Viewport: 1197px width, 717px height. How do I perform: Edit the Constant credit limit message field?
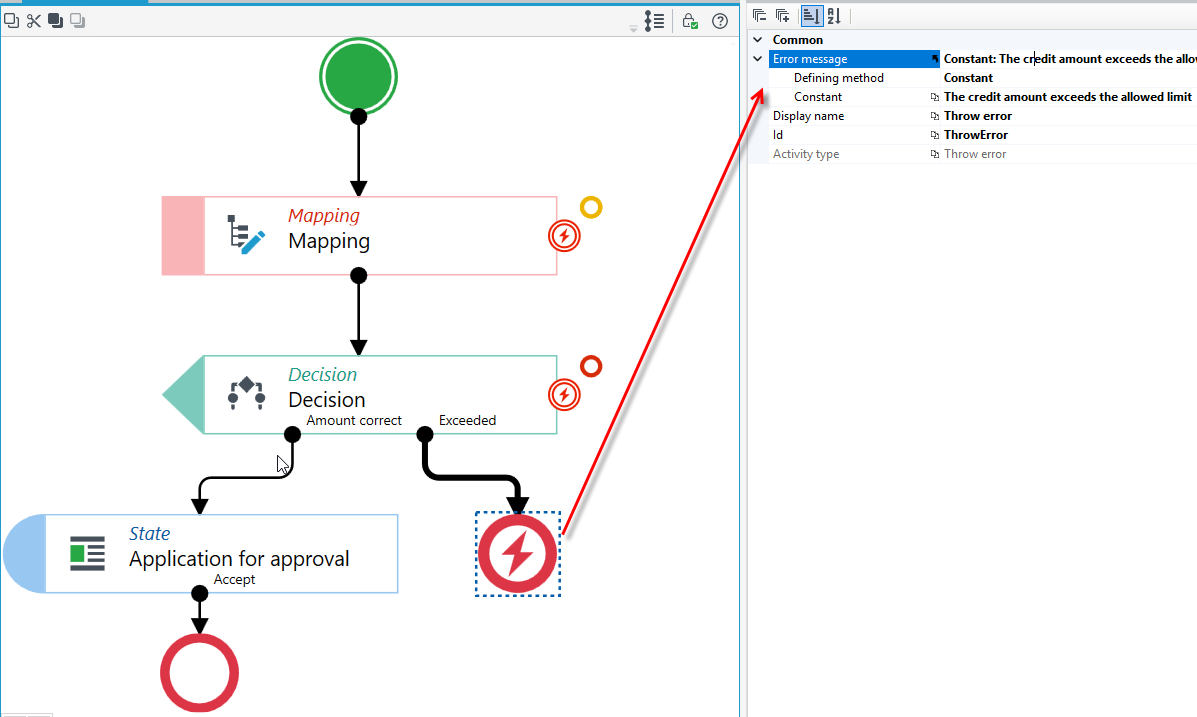1069,97
